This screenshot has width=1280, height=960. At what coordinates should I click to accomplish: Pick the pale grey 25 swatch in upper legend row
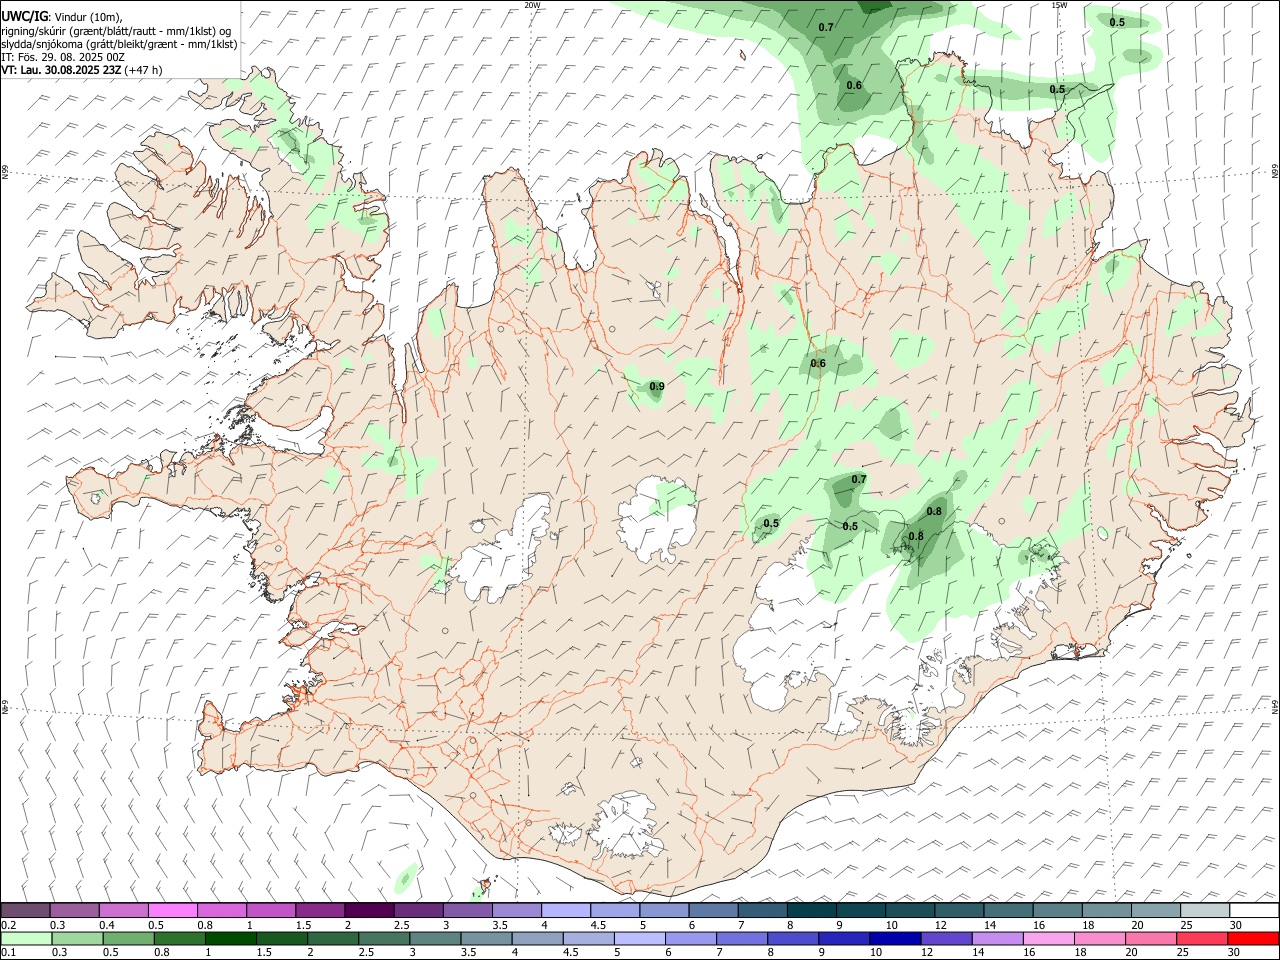click(x=1205, y=910)
